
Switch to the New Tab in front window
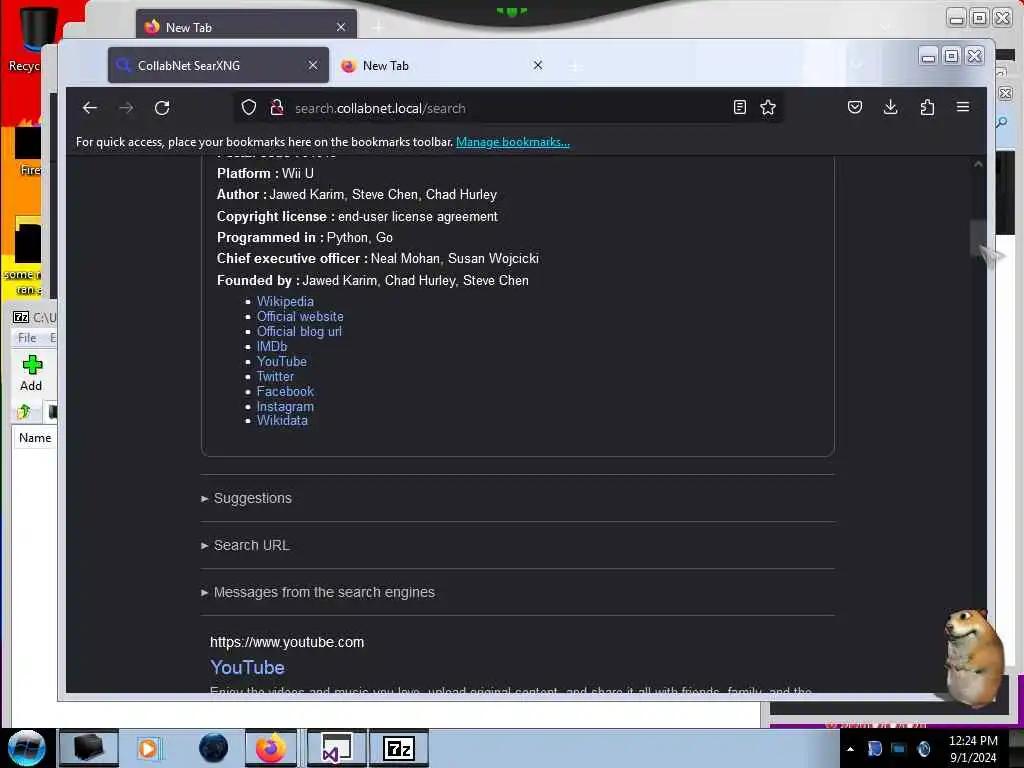(x=442, y=65)
